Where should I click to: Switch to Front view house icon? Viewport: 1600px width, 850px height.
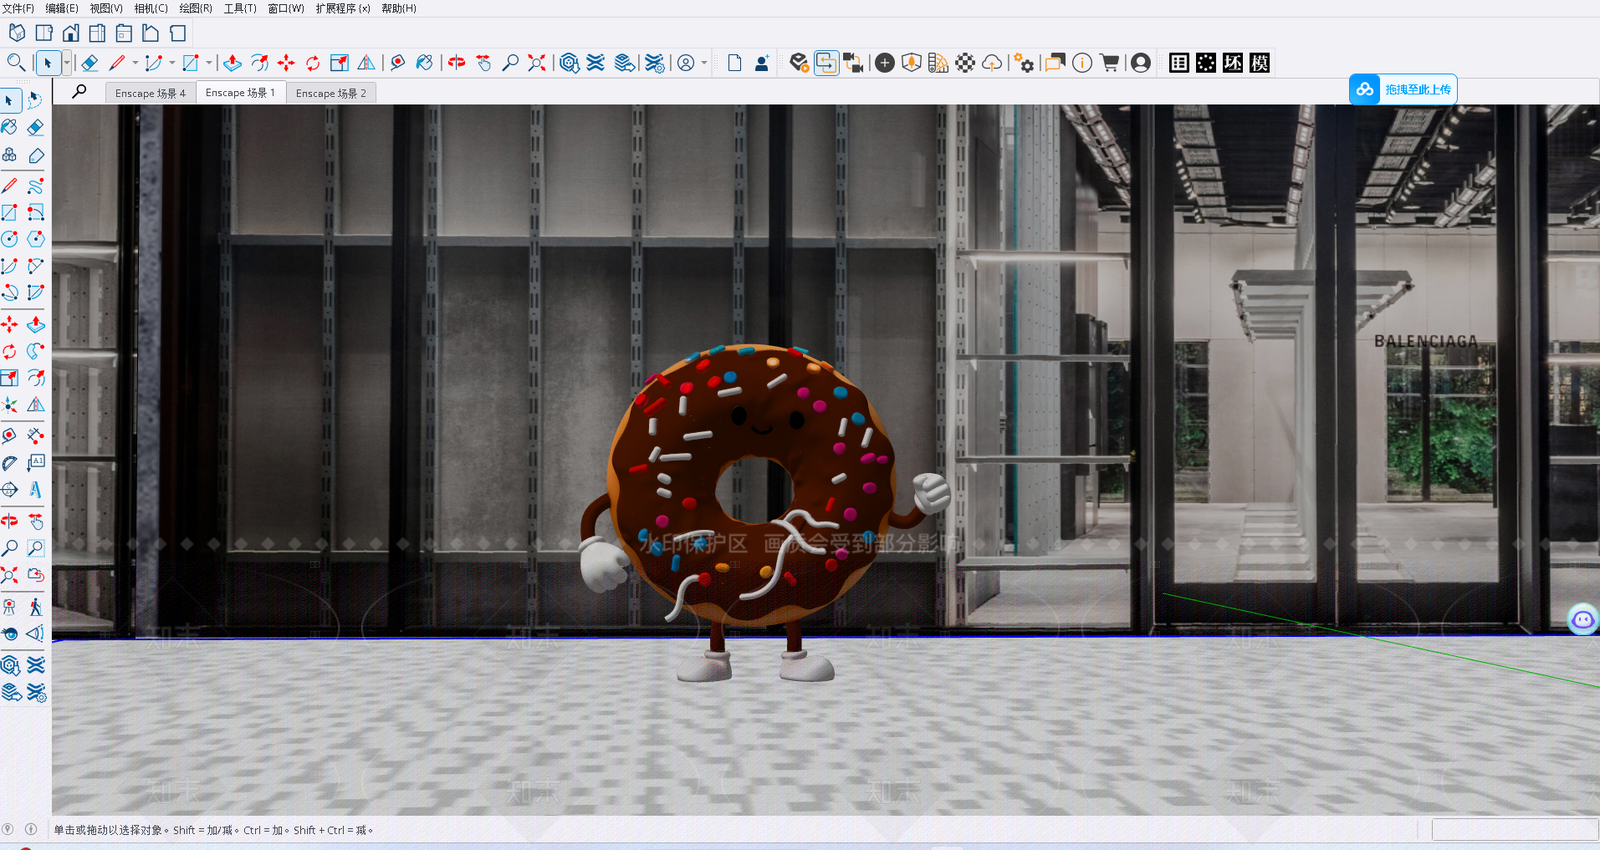pyautogui.click(x=71, y=33)
